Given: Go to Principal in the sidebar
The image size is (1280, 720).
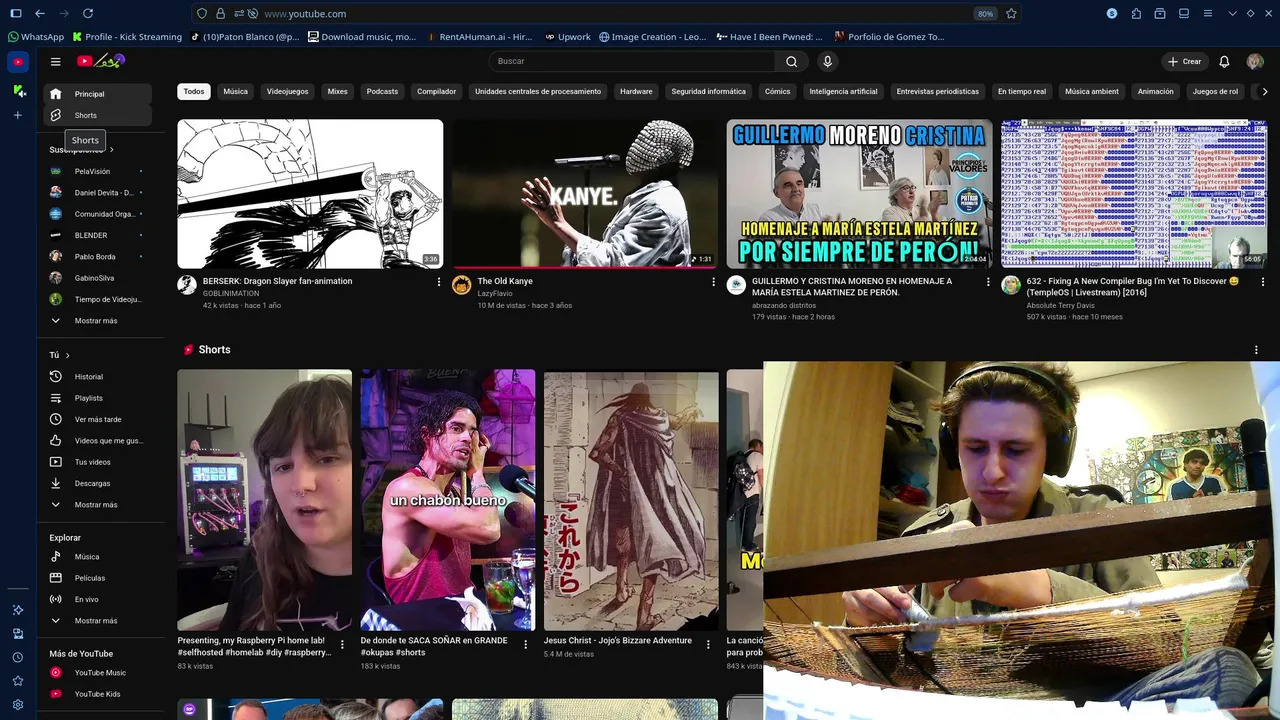Looking at the screenshot, I should tap(98, 94).
